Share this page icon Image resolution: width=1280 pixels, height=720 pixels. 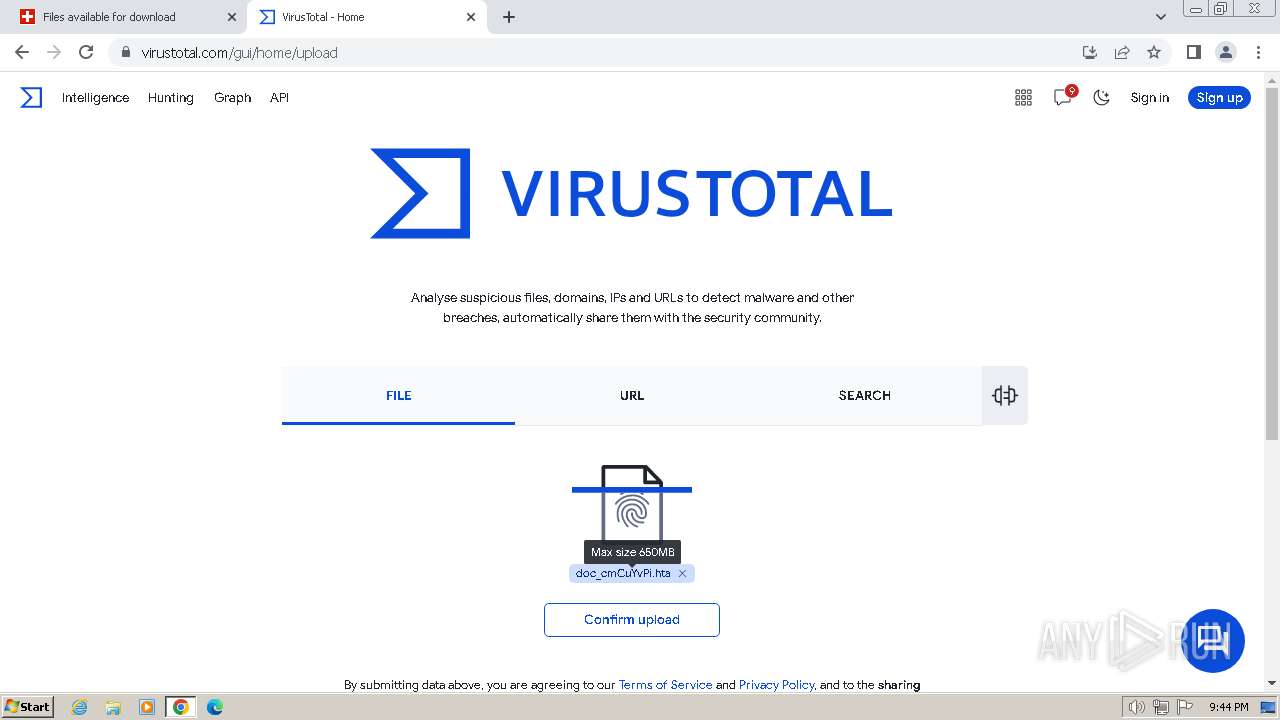point(1122,52)
